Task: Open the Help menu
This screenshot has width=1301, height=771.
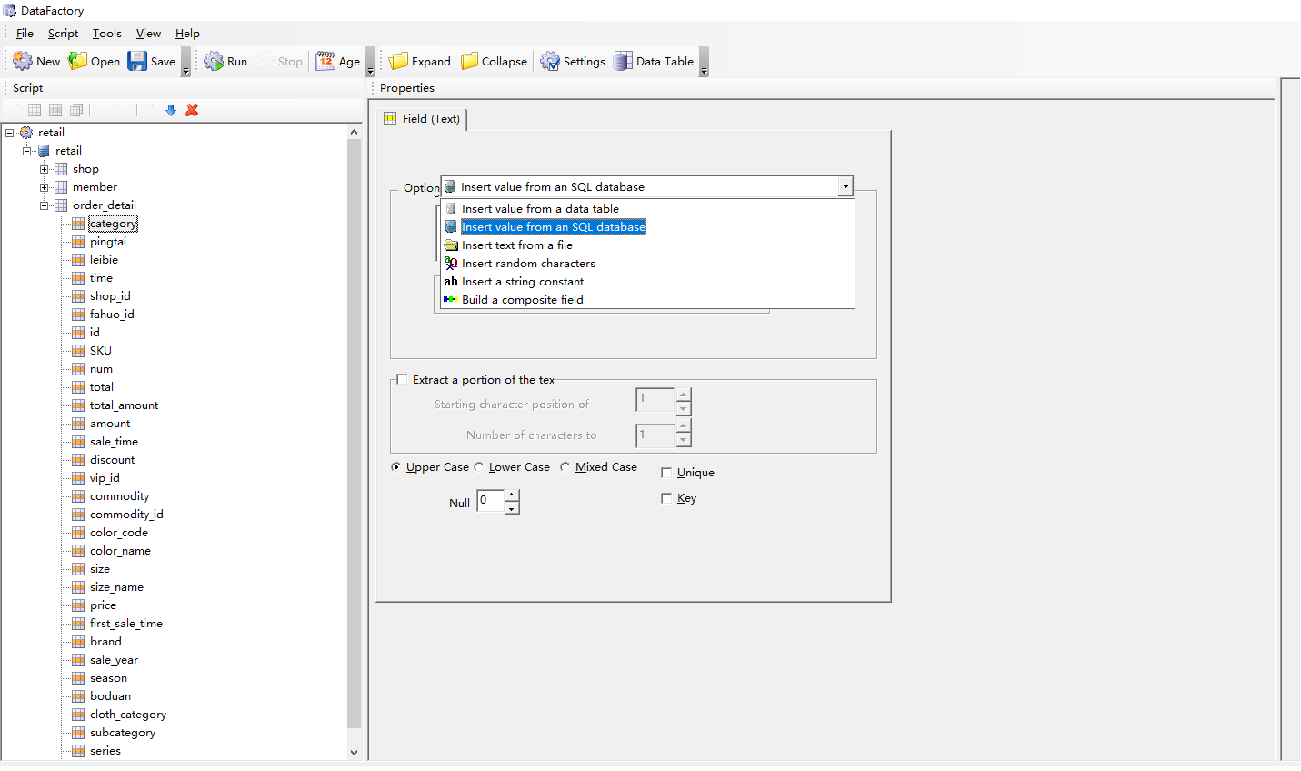Action: (x=187, y=34)
